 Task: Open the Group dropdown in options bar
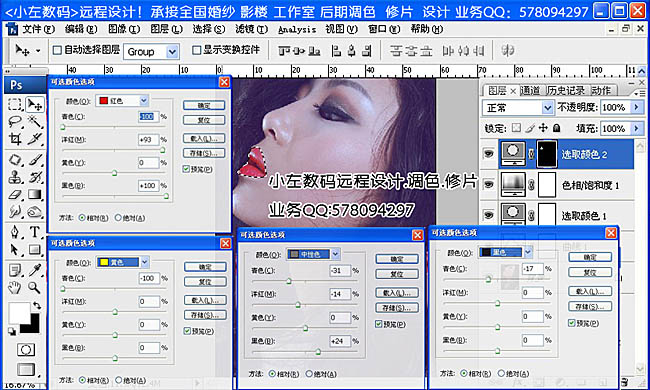[172, 52]
